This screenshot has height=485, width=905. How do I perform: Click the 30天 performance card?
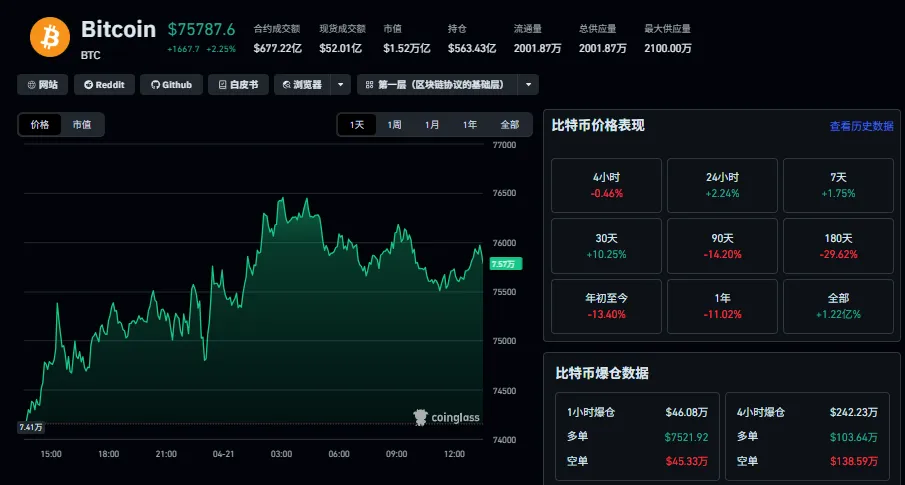click(607, 246)
